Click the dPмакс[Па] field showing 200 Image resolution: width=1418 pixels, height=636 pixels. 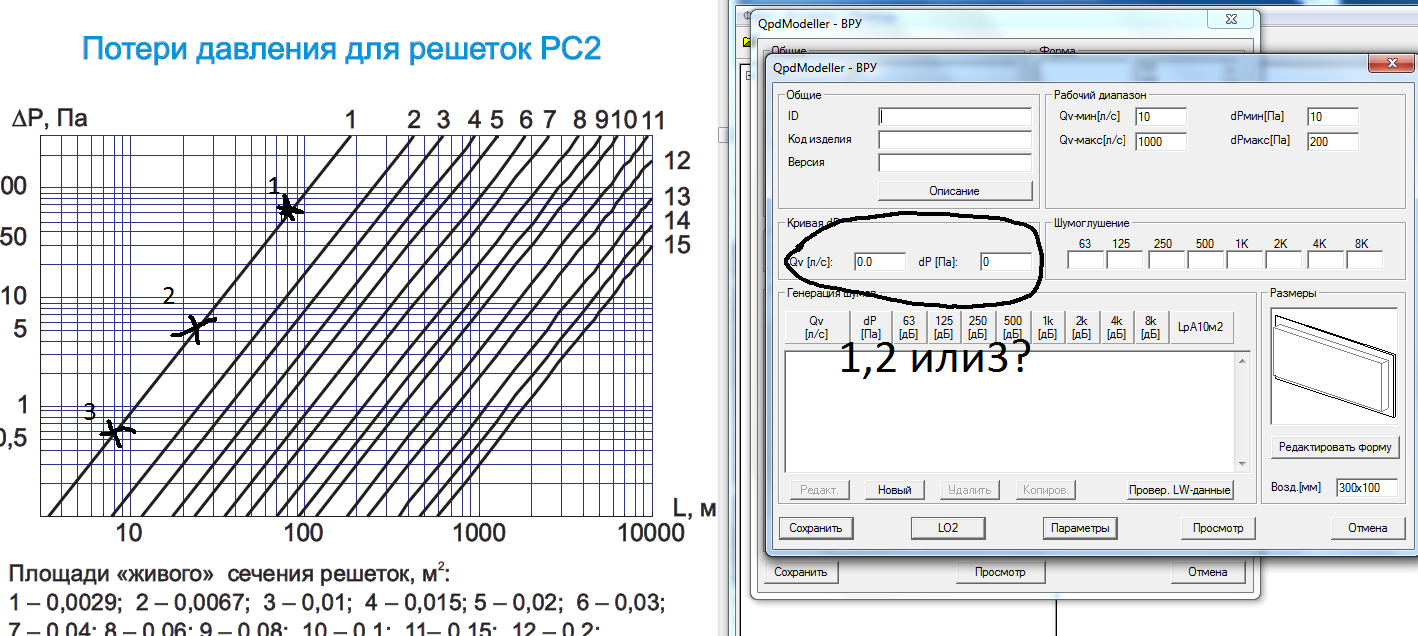[1333, 141]
